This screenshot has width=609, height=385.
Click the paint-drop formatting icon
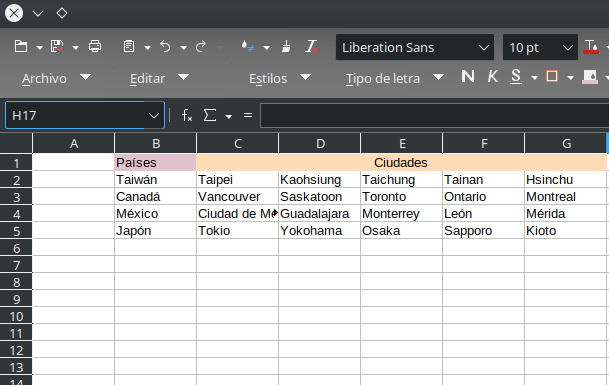coord(248,47)
